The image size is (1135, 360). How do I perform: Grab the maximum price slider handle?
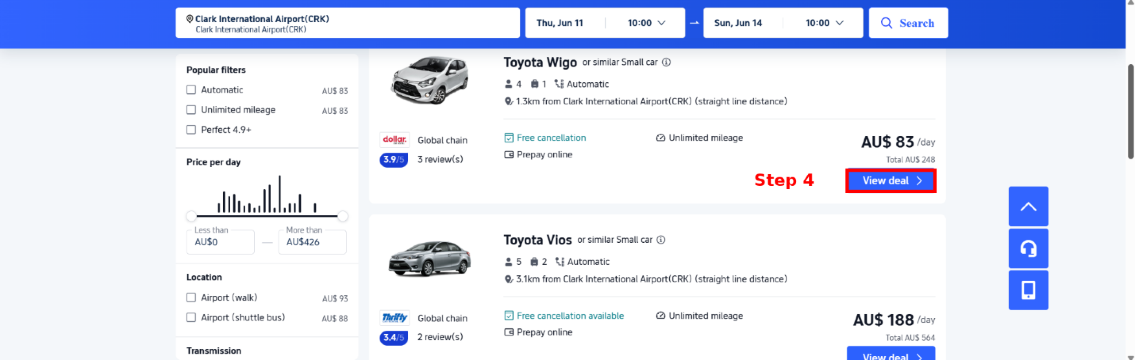[343, 216]
